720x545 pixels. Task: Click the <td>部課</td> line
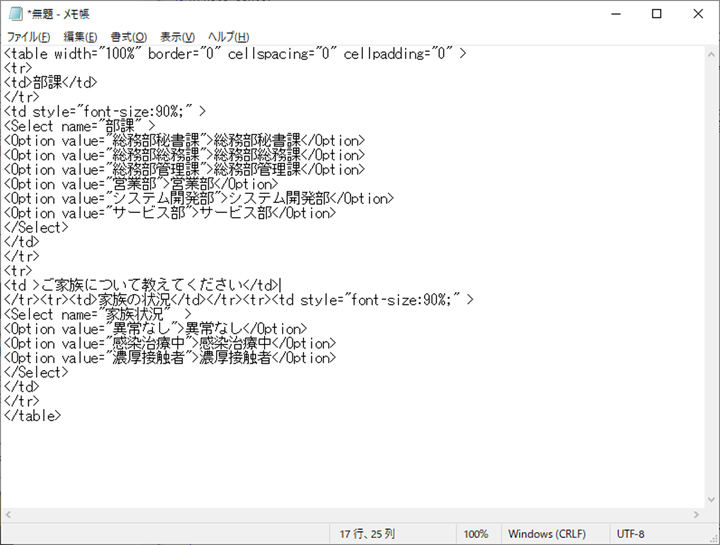tap(51, 83)
